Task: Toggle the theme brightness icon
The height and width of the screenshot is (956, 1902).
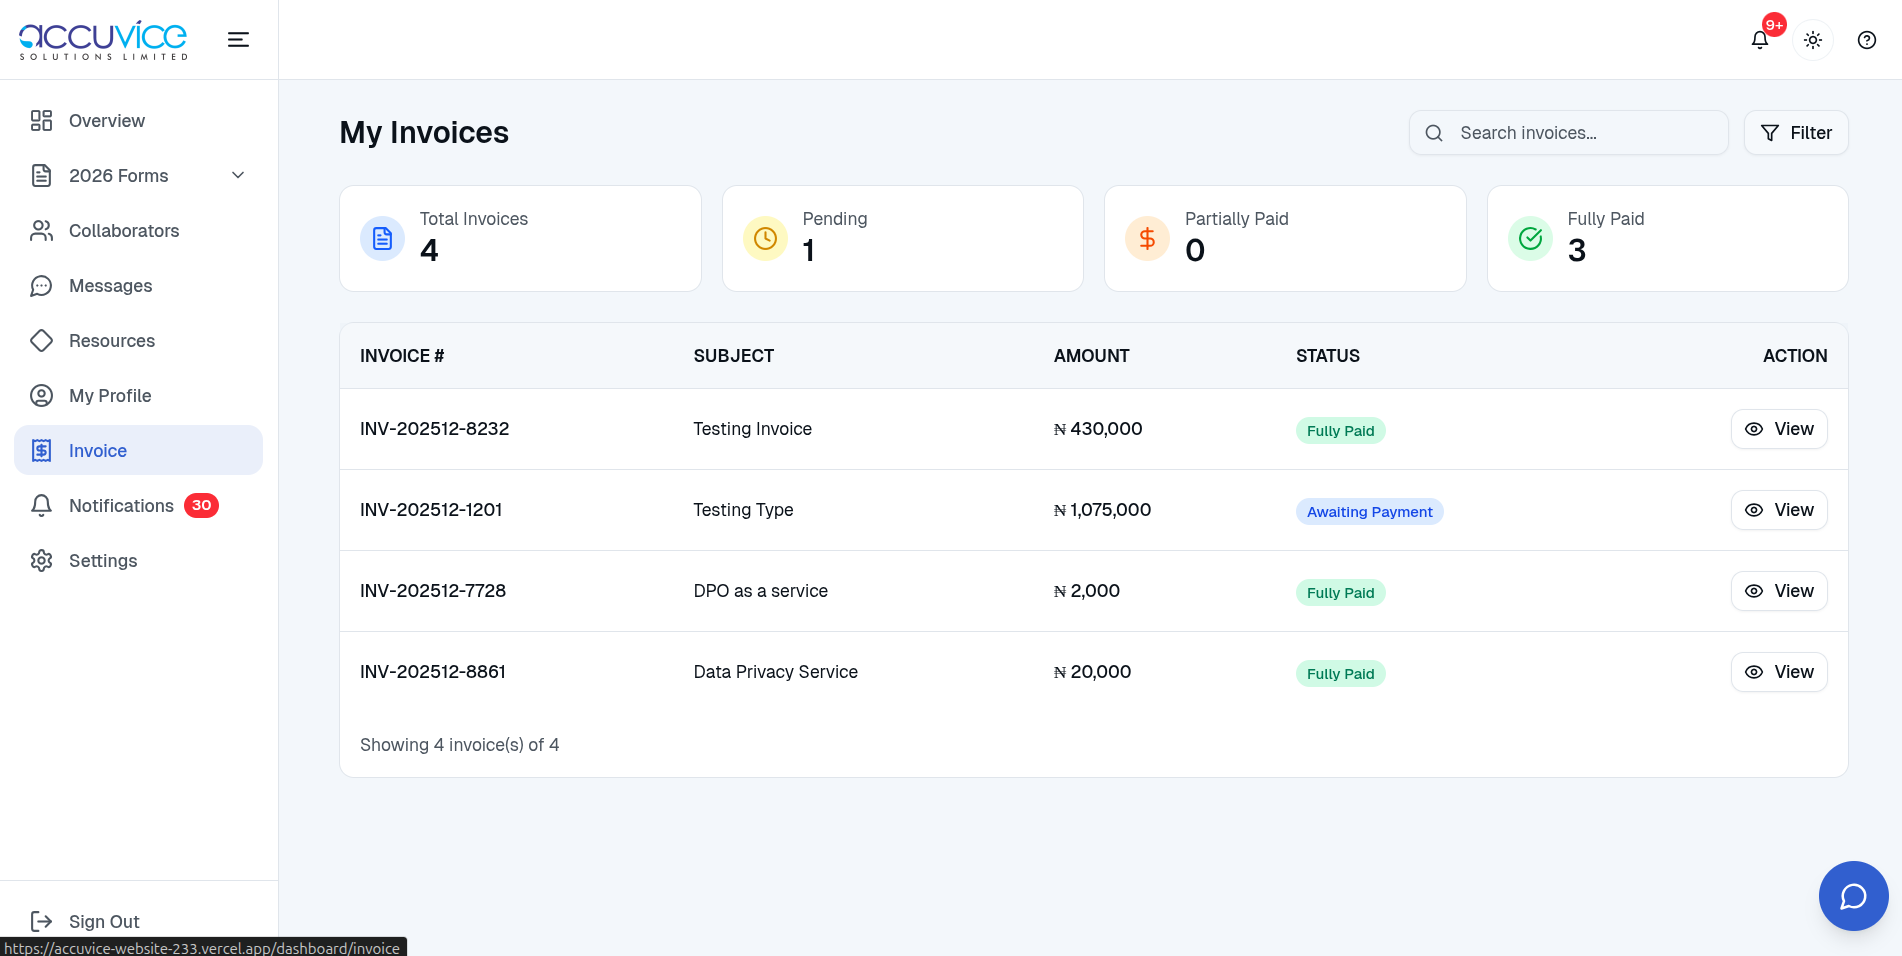Action: pos(1813,40)
